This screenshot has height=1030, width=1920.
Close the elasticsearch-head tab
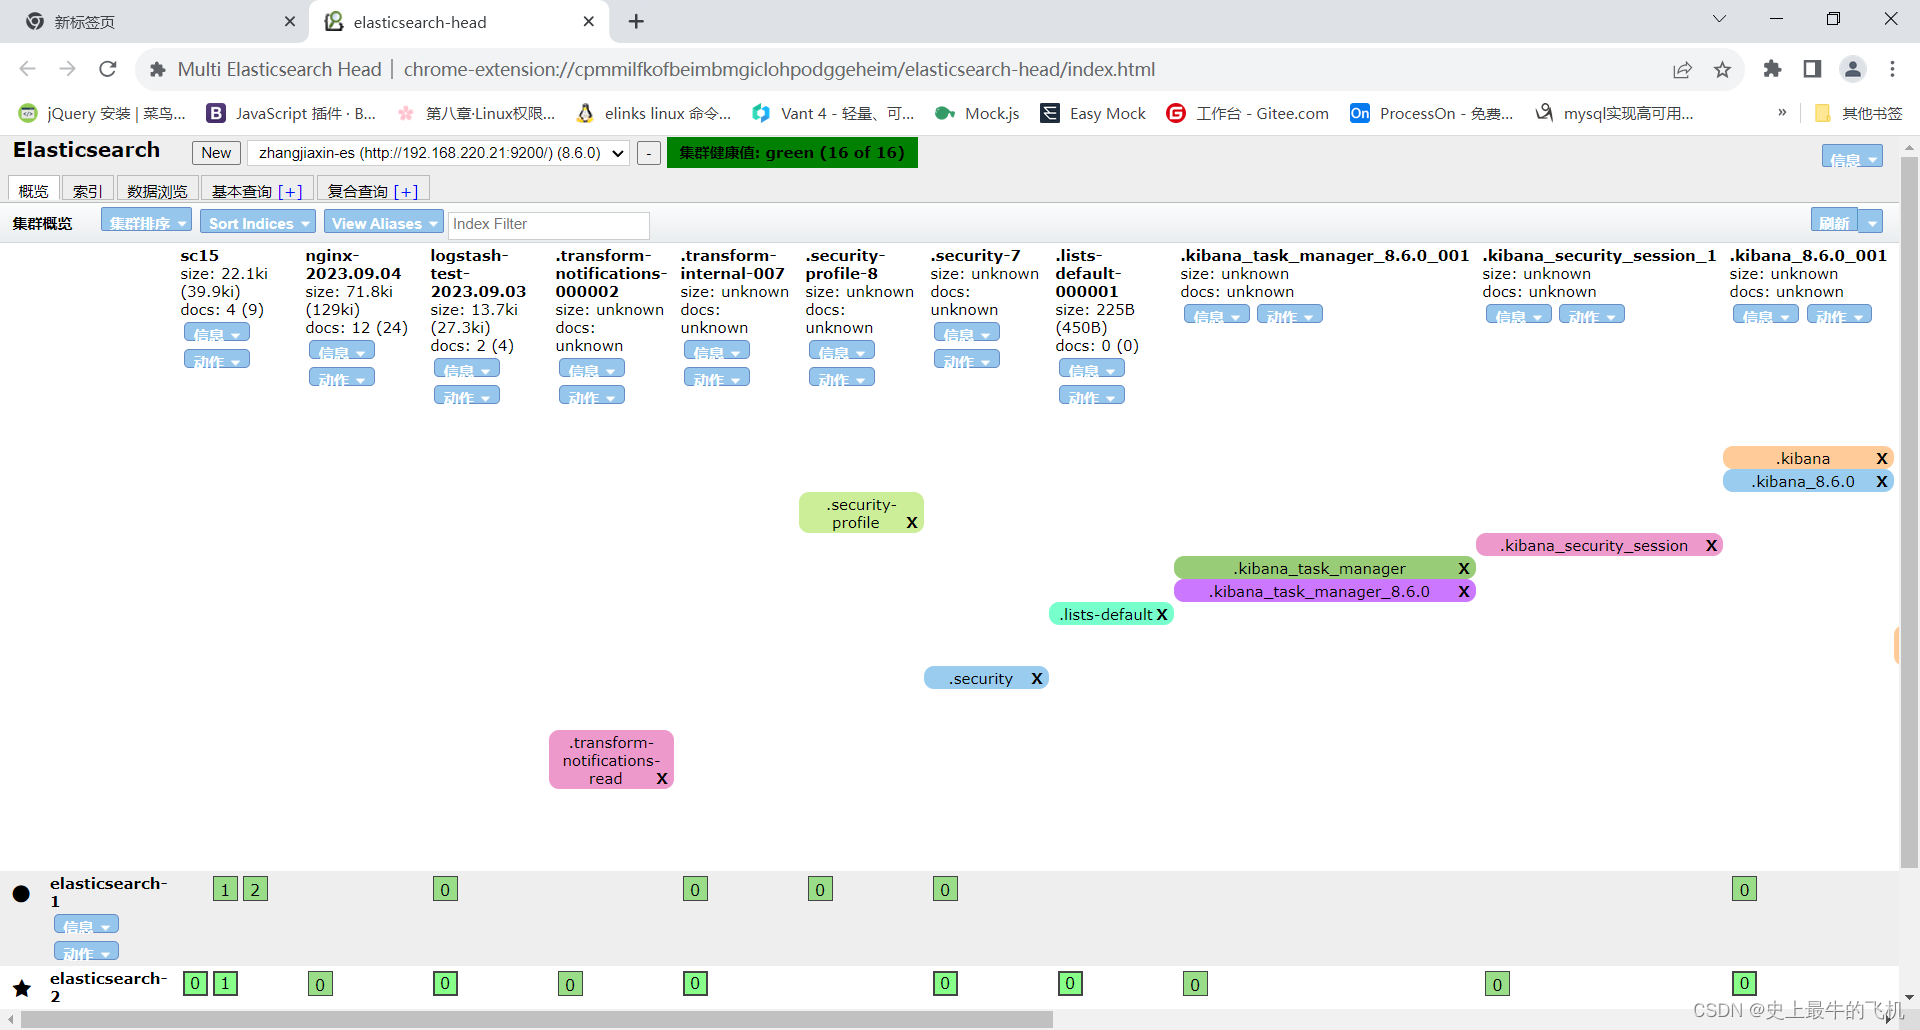point(588,21)
